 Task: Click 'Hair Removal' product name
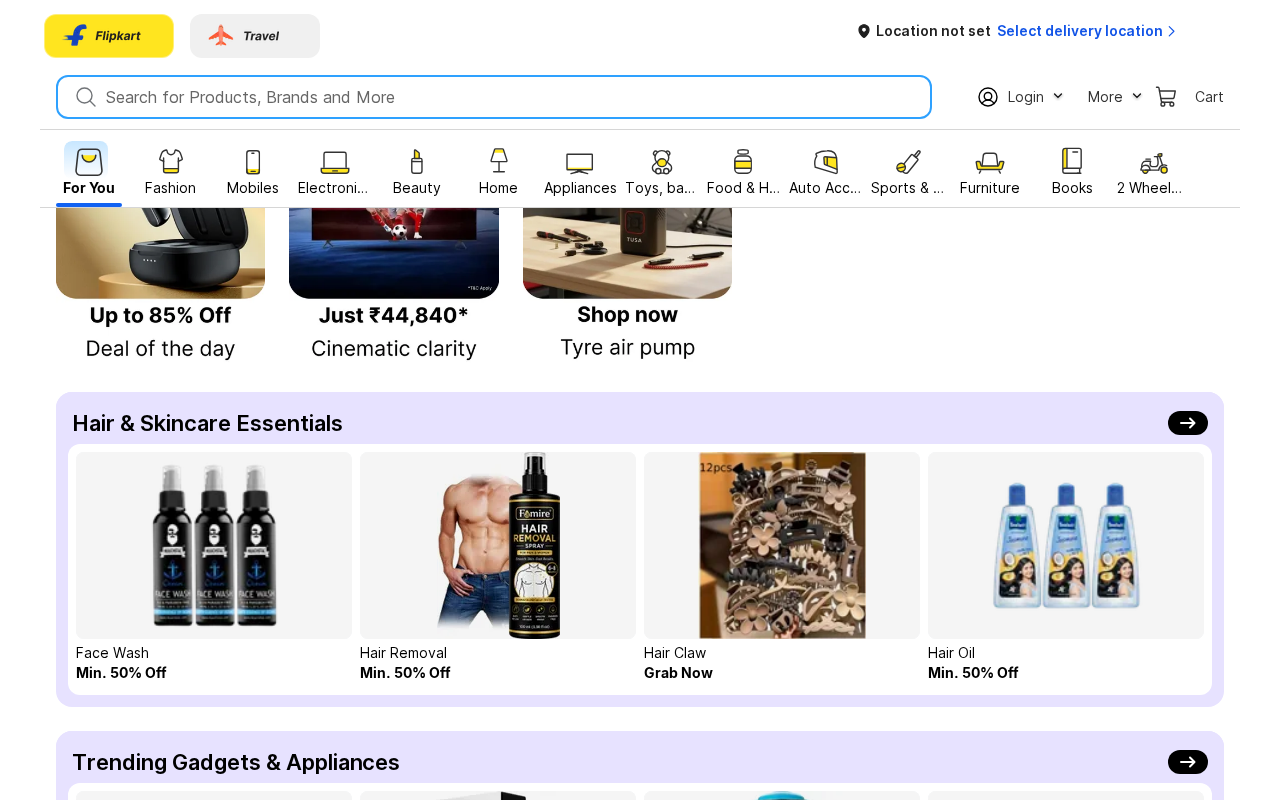tap(403, 653)
